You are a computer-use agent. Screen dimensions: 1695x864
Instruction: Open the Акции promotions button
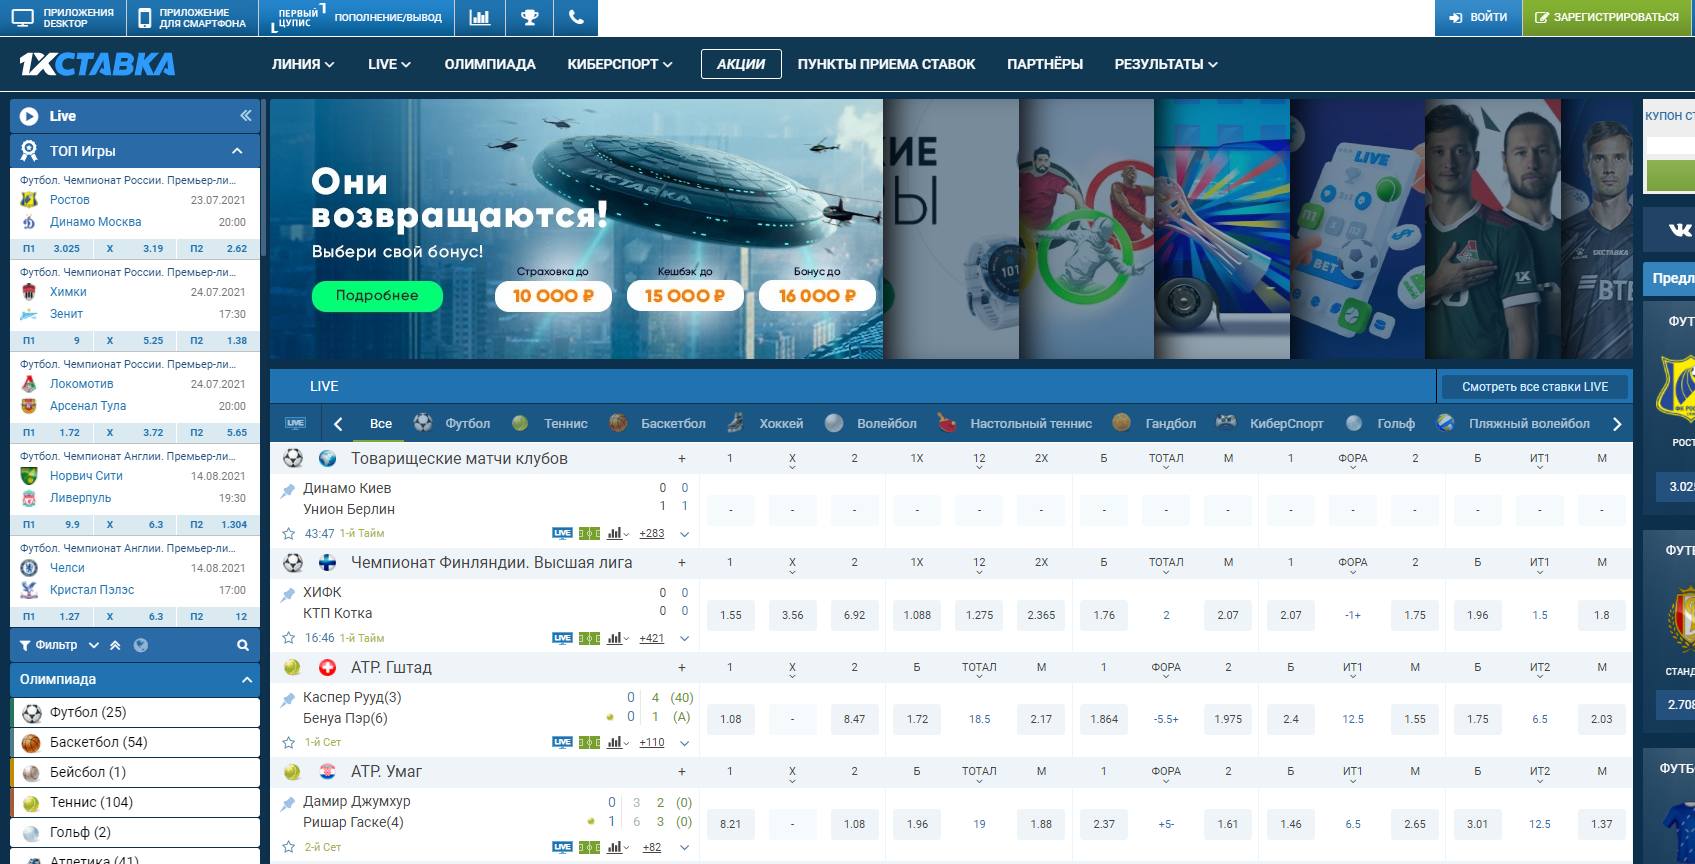point(741,64)
